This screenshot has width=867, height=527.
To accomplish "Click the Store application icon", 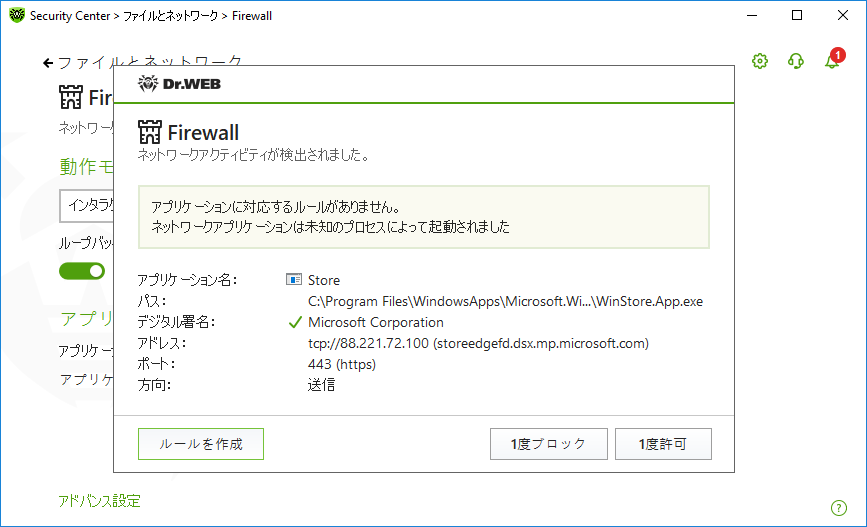I will pos(294,279).
